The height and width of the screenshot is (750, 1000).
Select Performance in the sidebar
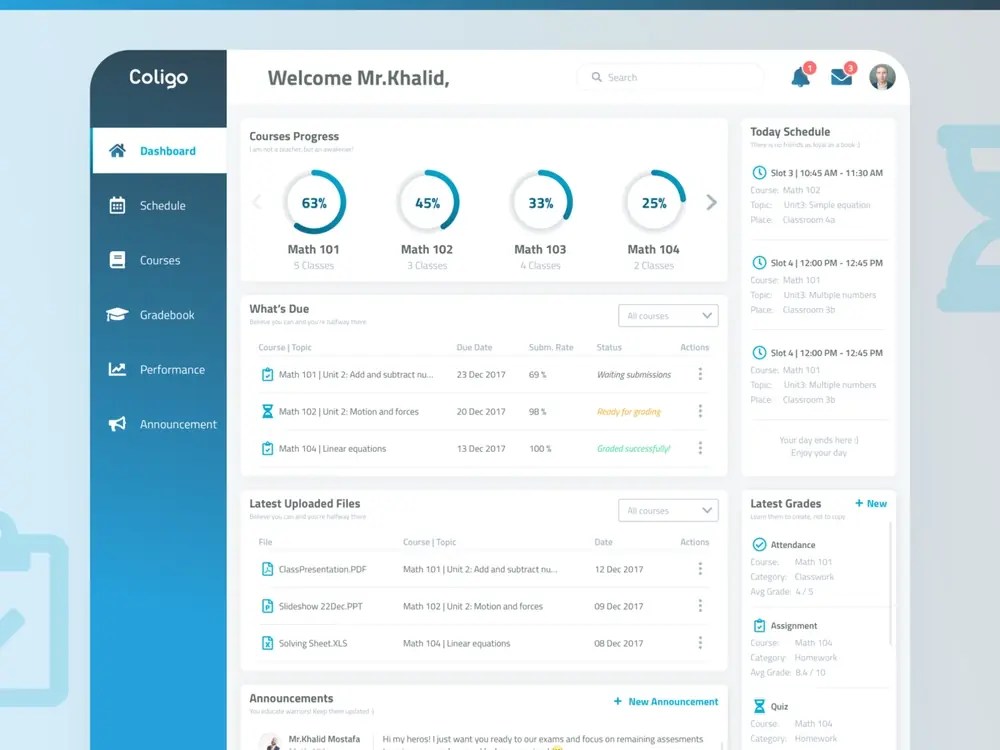(171, 370)
